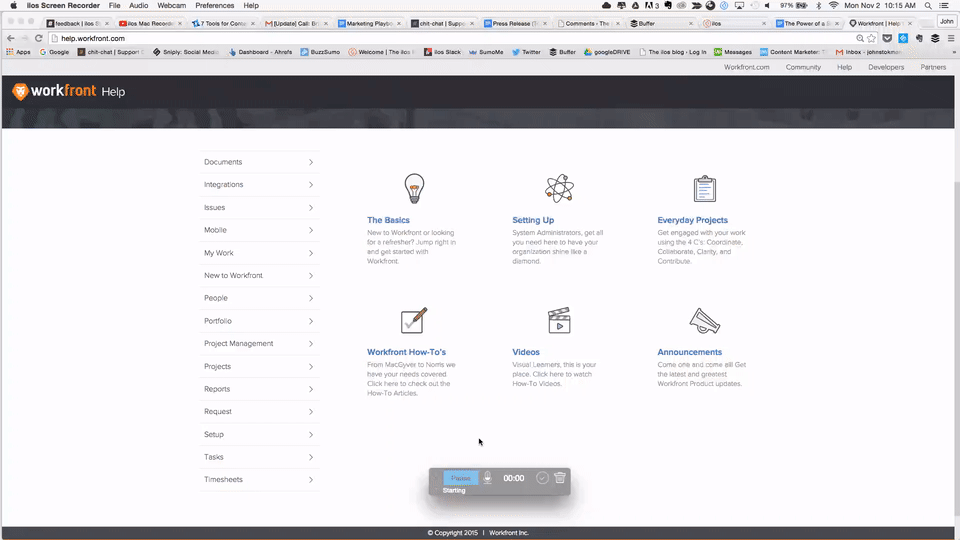Open the Request category row

[x=258, y=411]
